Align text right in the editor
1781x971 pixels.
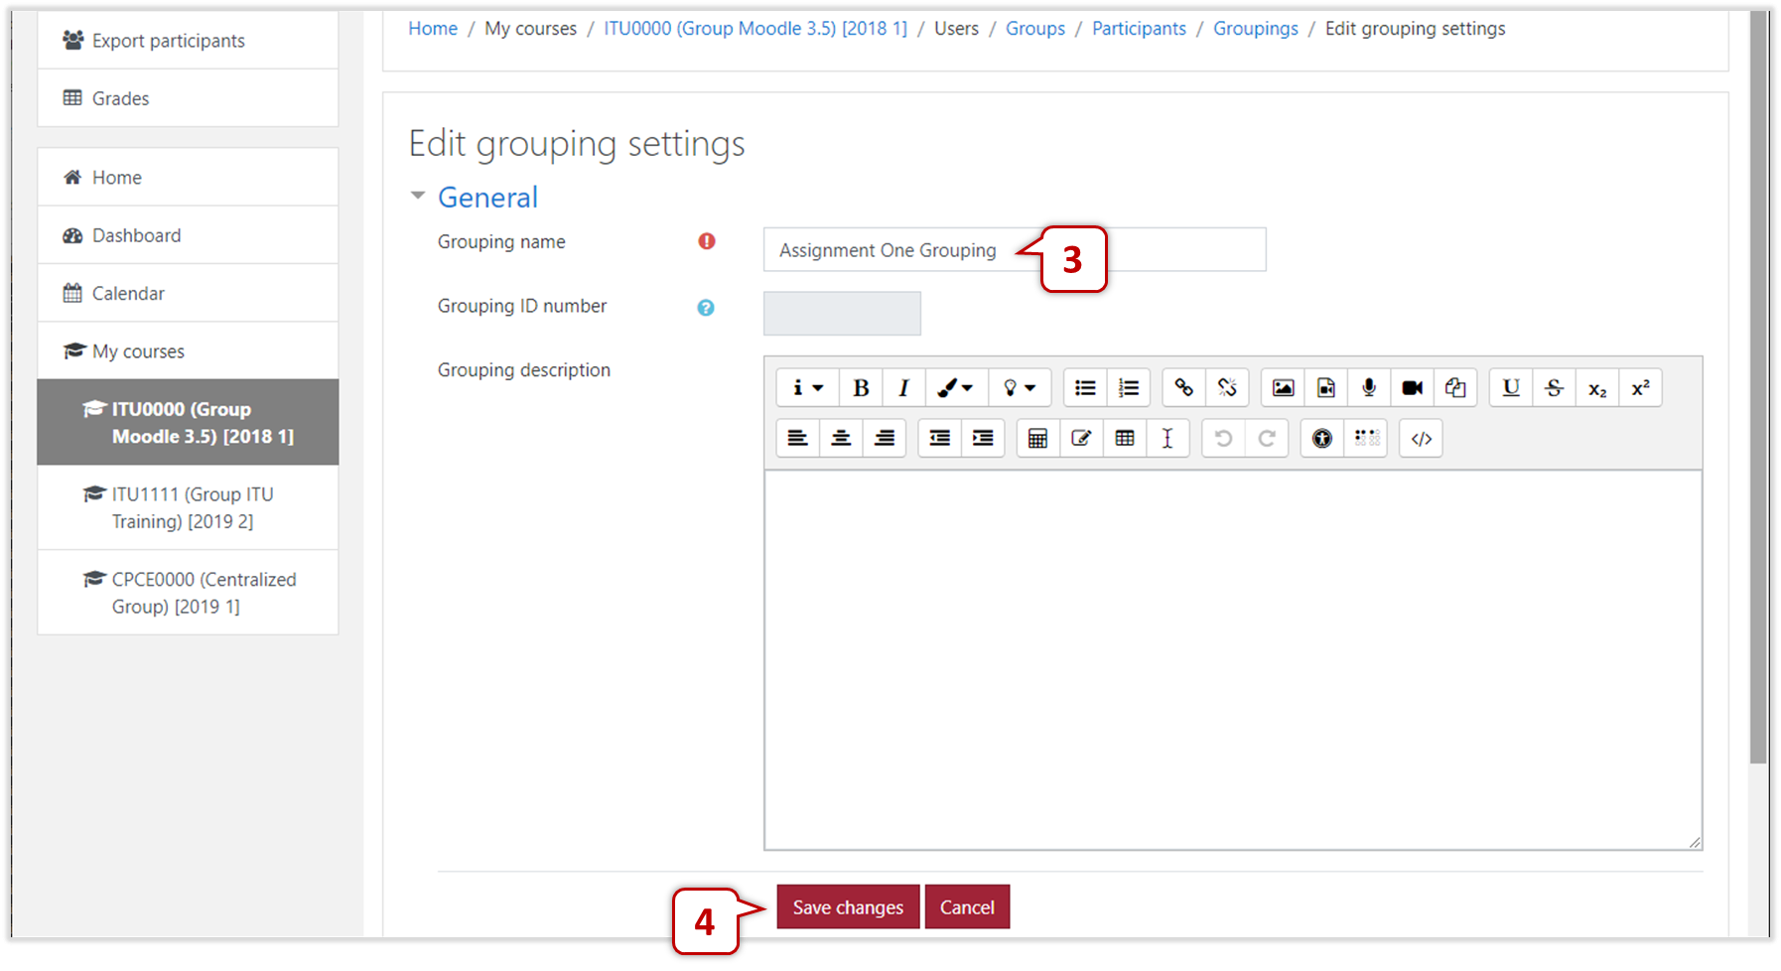(x=884, y=438)
